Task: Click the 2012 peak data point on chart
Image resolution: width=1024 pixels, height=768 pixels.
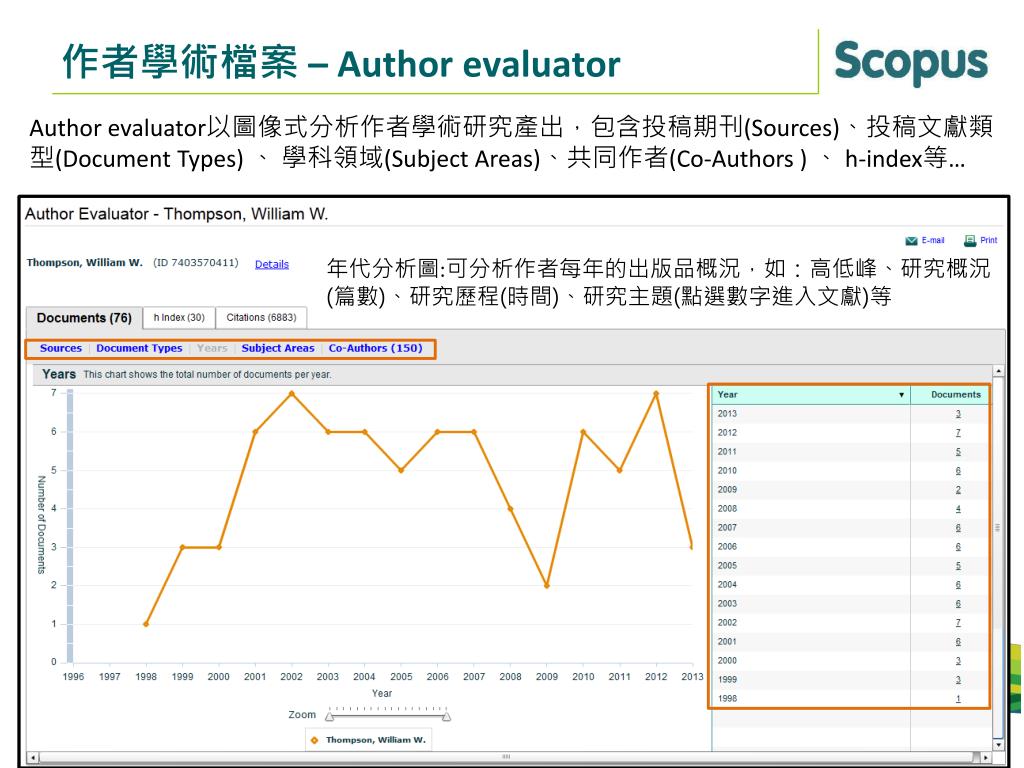Action: (656, 394)
